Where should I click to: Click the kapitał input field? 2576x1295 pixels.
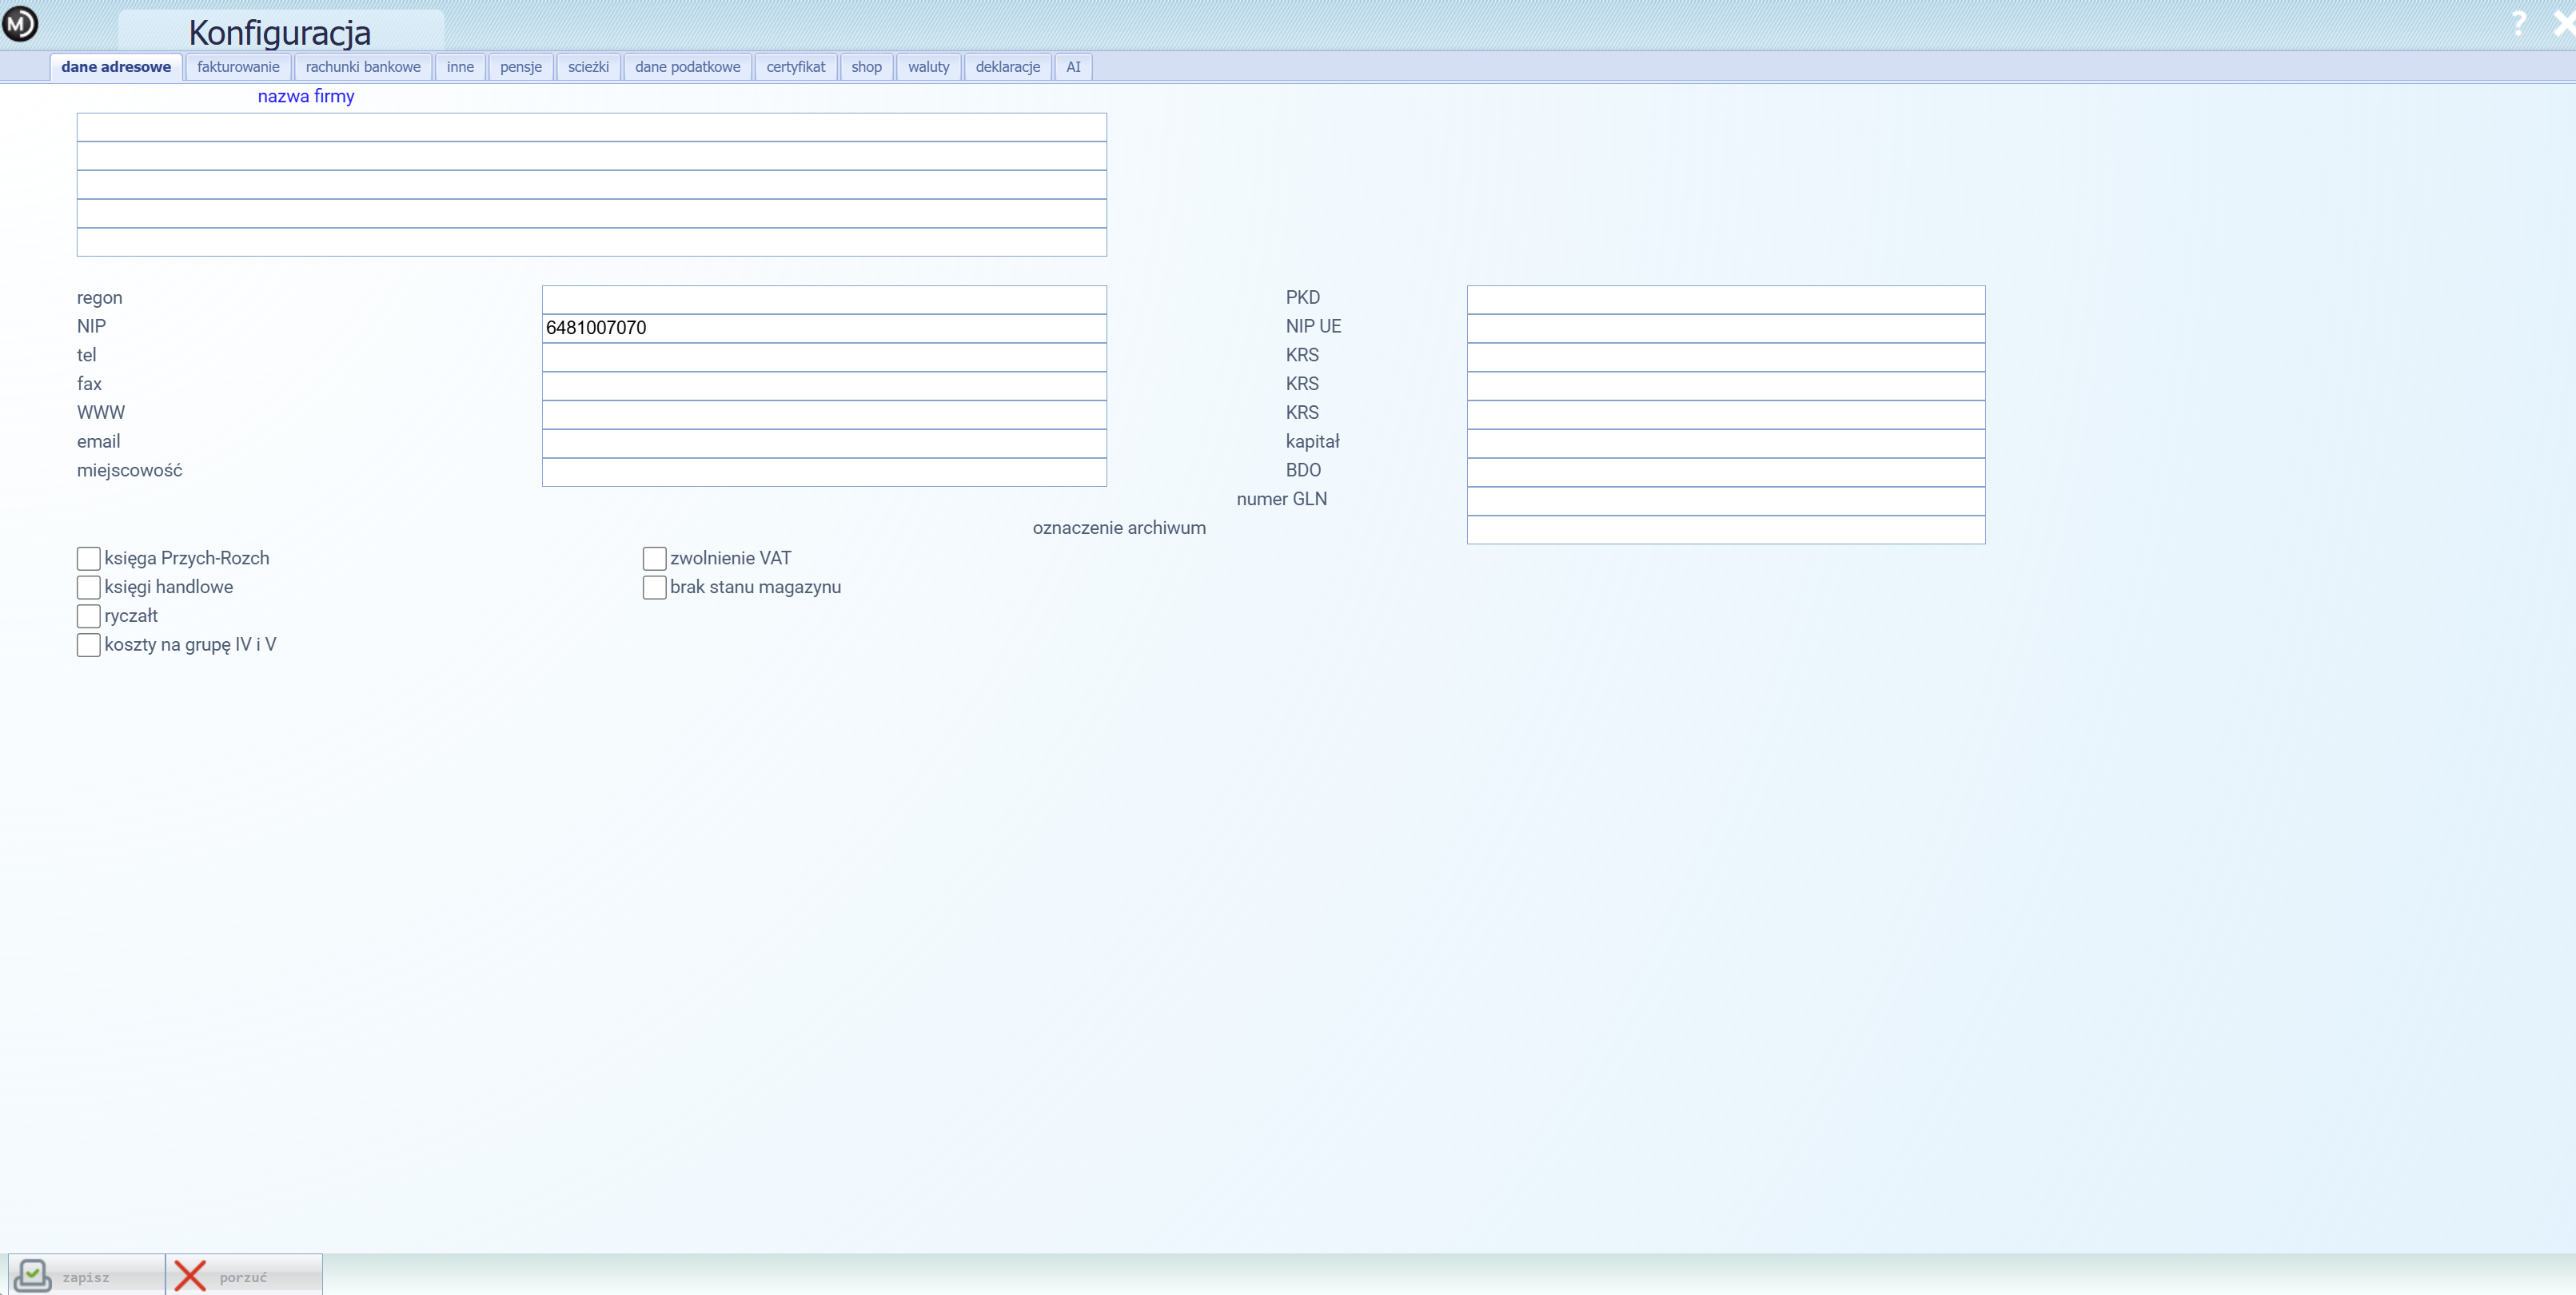coord(1726,443)
